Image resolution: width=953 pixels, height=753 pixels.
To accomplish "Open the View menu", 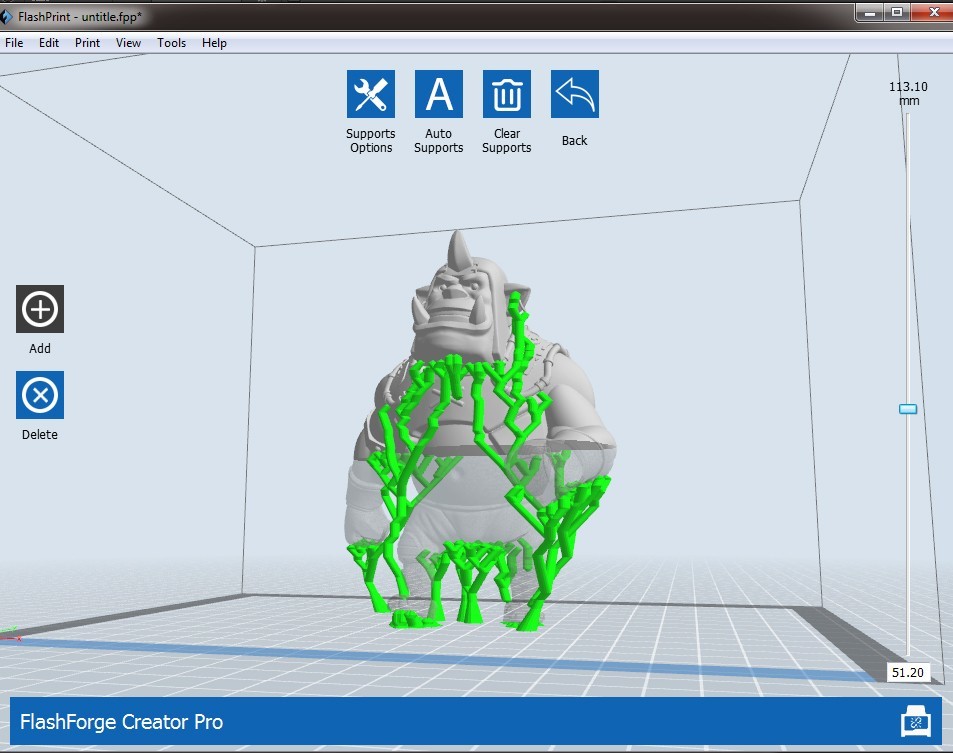I will pos(128,43).
